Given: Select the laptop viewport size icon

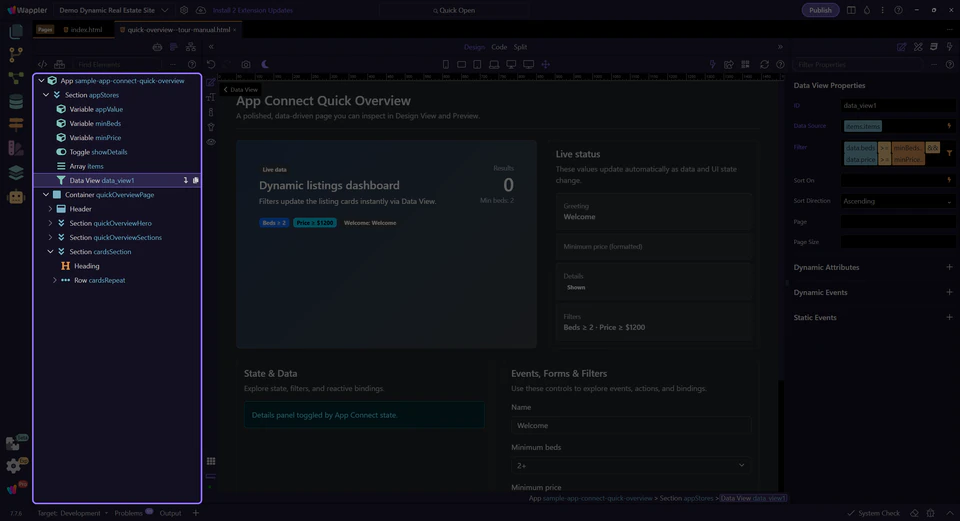Looking at the screenshot, I should (x=493, y=64).
